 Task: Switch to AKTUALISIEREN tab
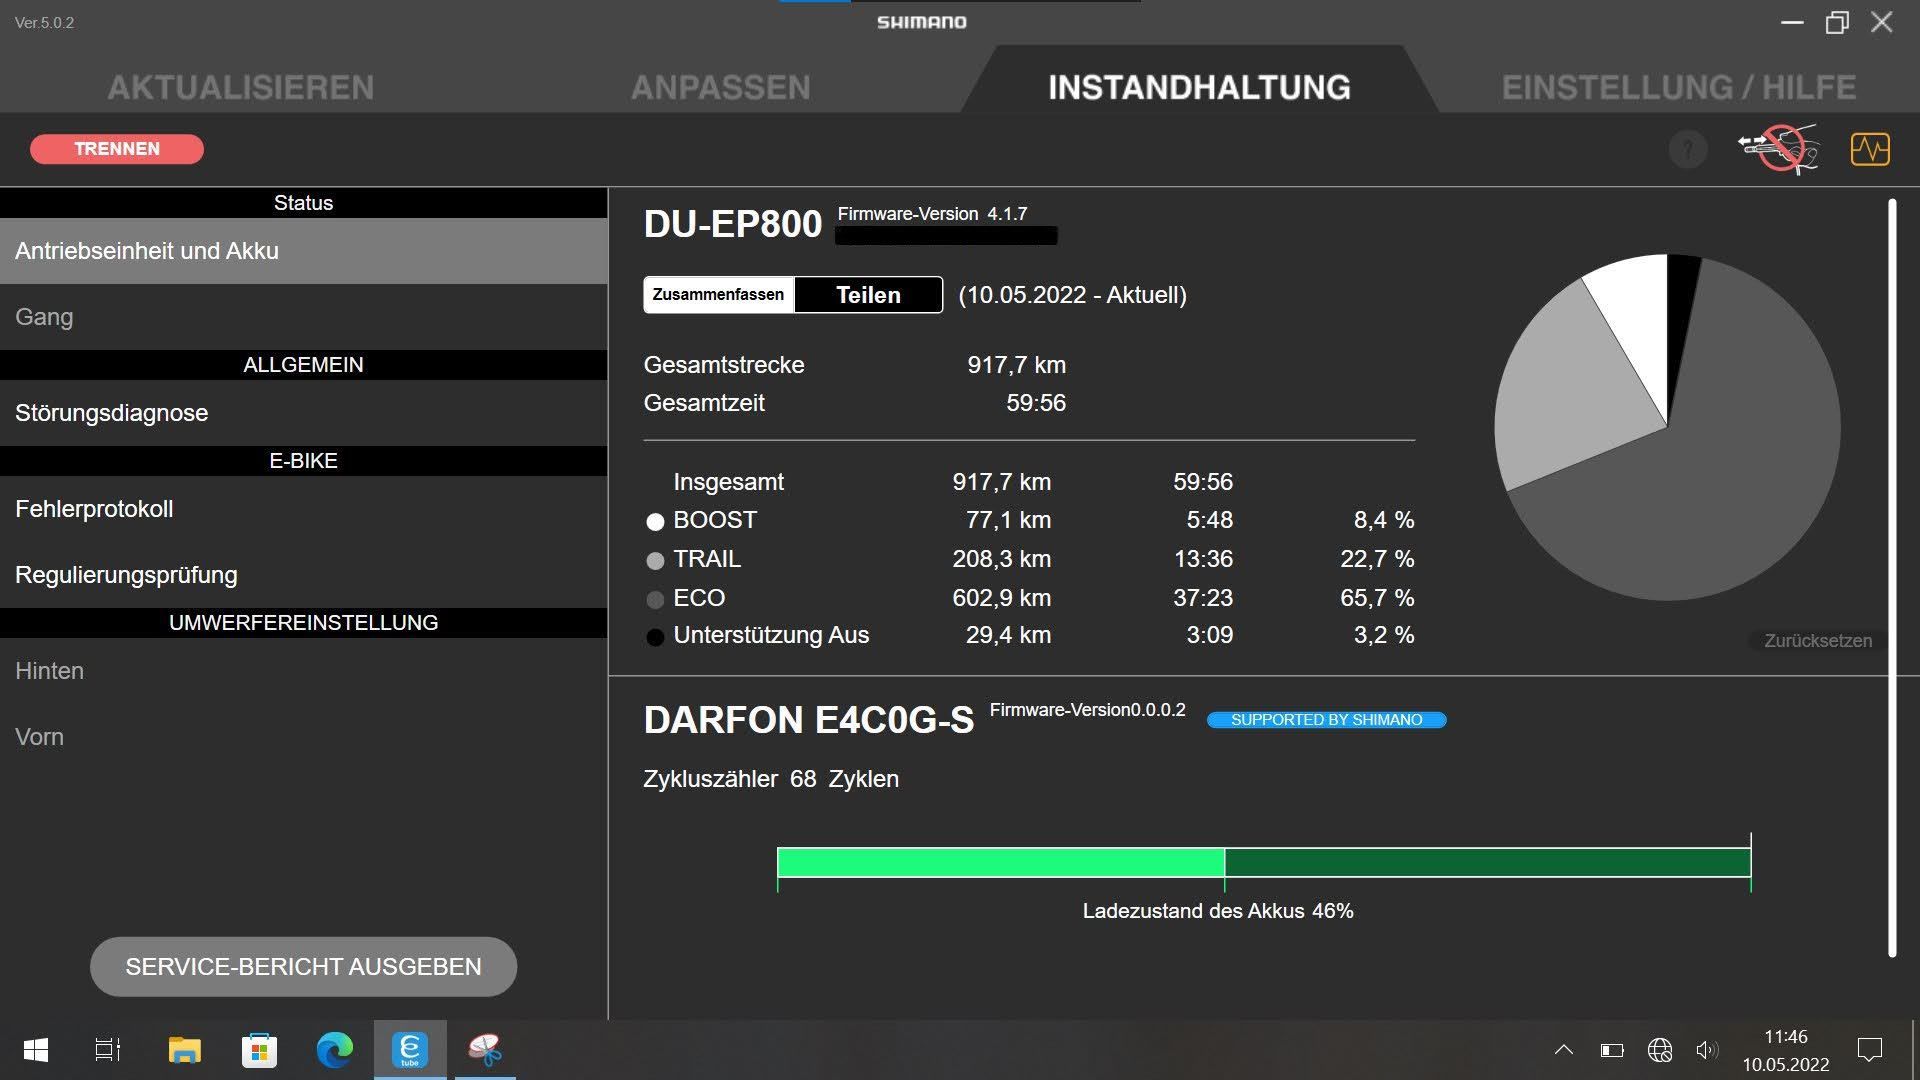(241, 88)
